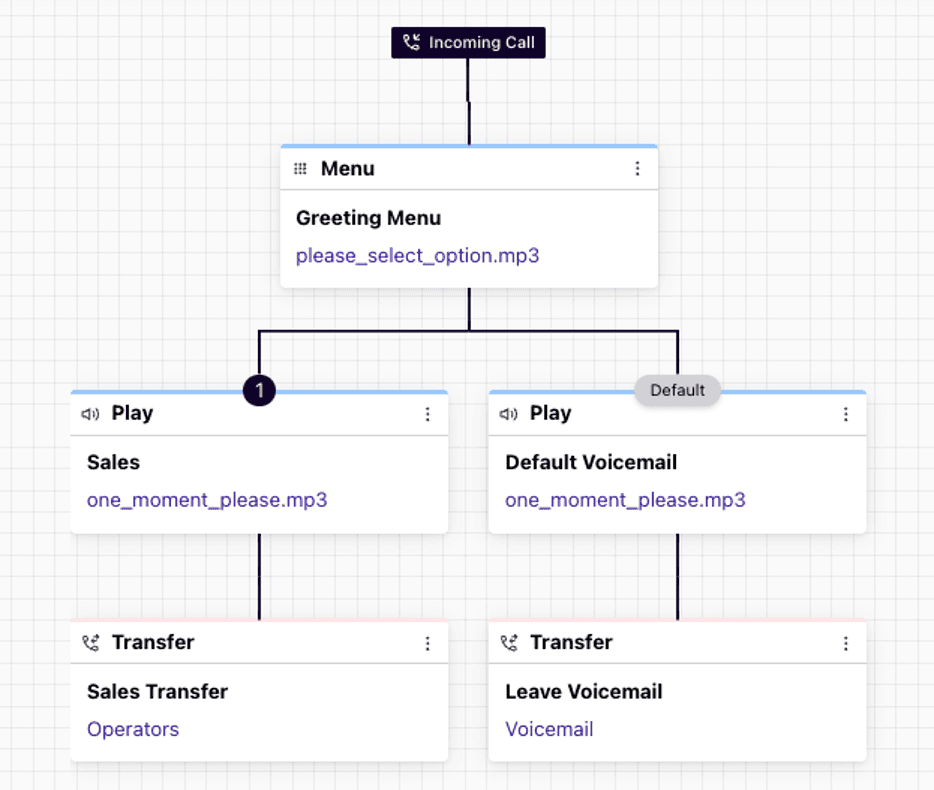Click the speaker icon on Sales Play node
This screenshot has height=790, width=934.
[x=91, y=414]
